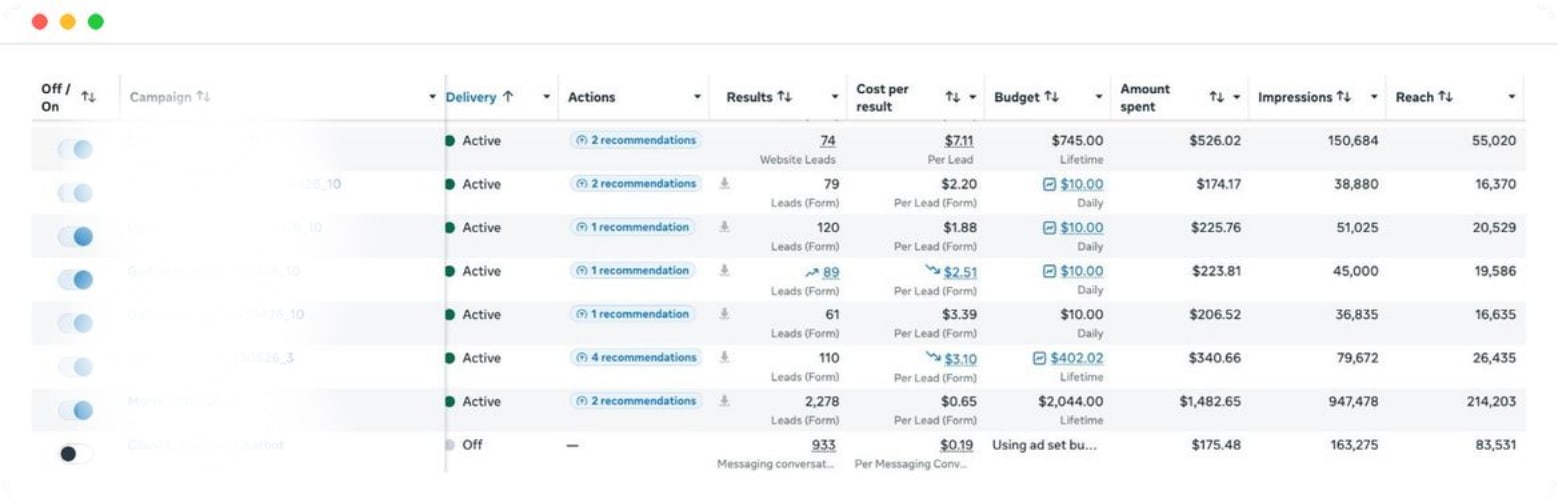Open 2 recommendations in the 2,278 leads row

coord(636,401)
